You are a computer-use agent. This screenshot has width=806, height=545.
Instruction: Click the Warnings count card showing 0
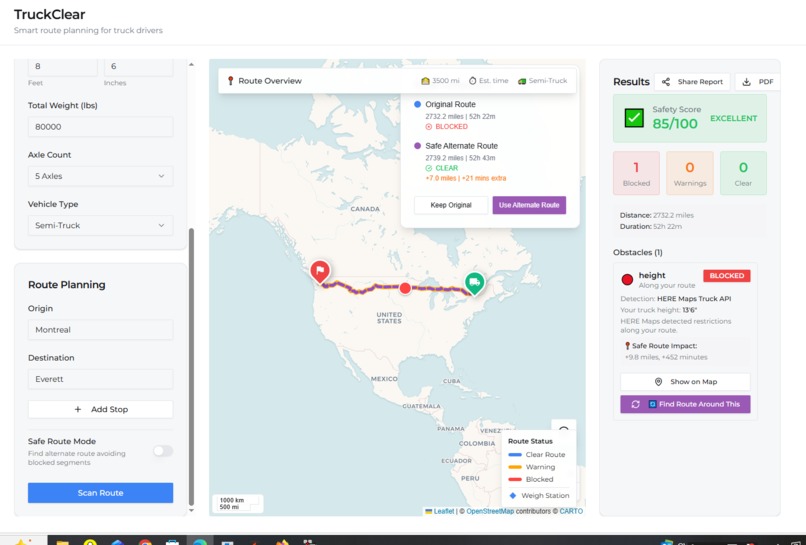click(690, 173)
